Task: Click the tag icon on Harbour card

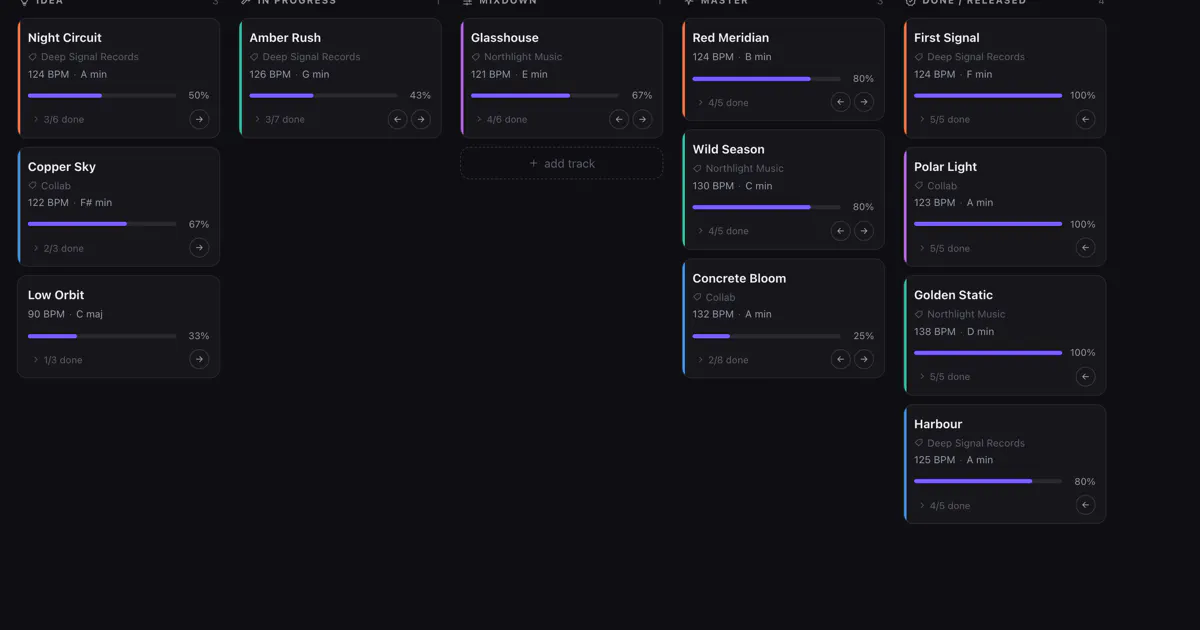Action: click(x=919, y=443)
